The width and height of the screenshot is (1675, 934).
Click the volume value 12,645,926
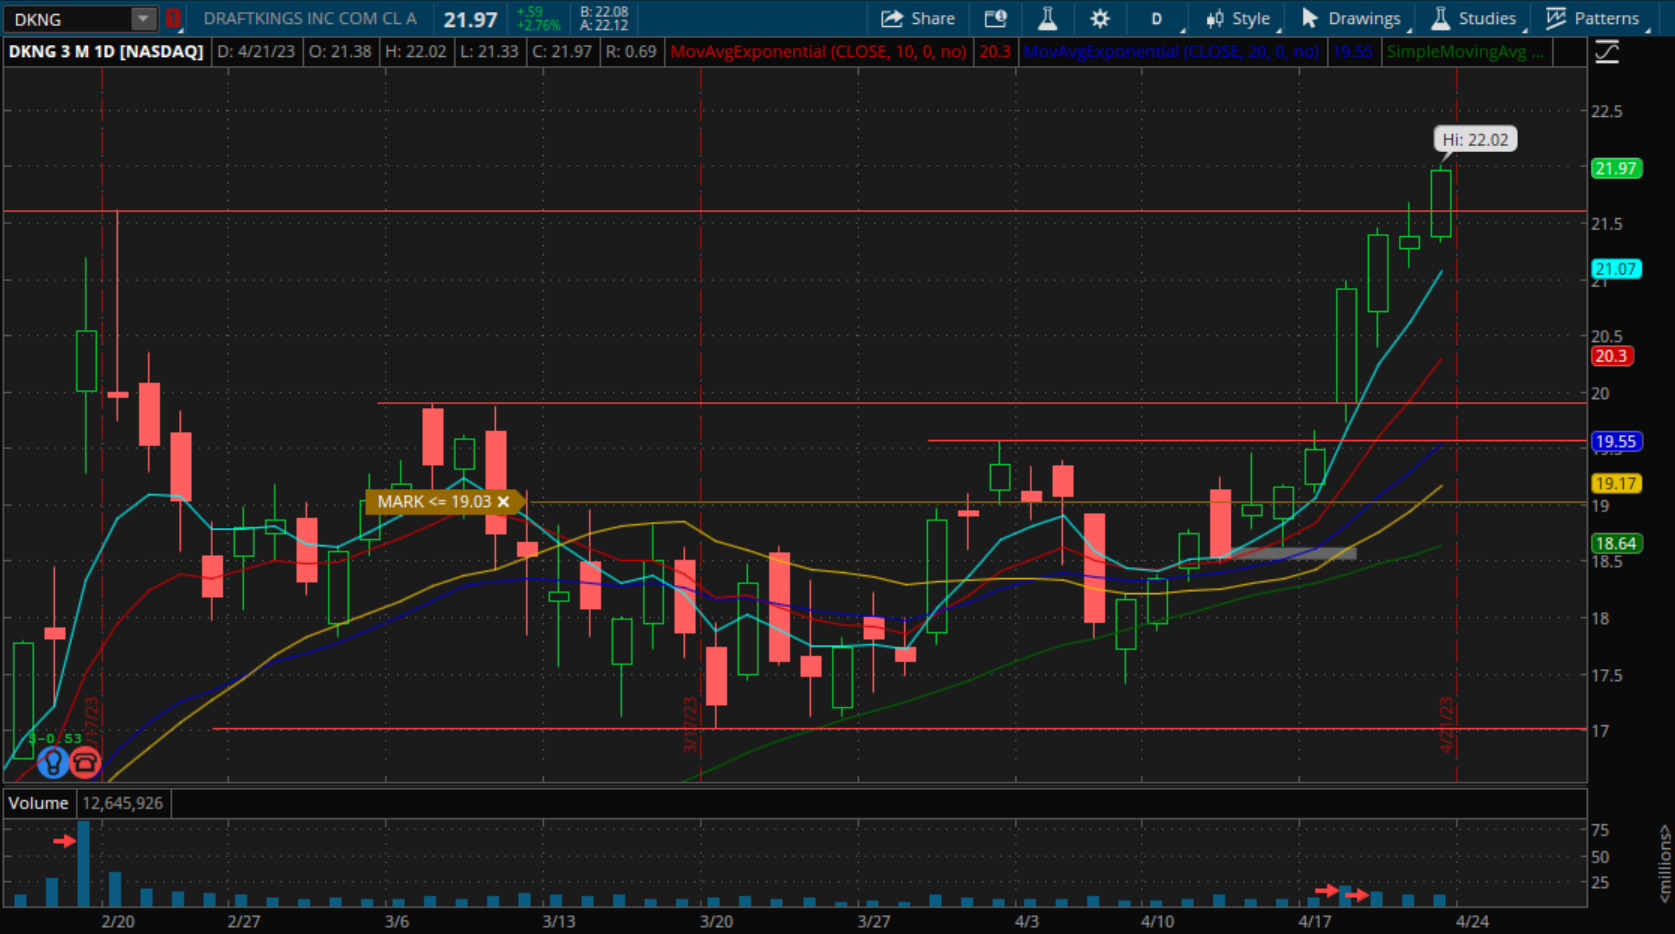pos(122,803)
